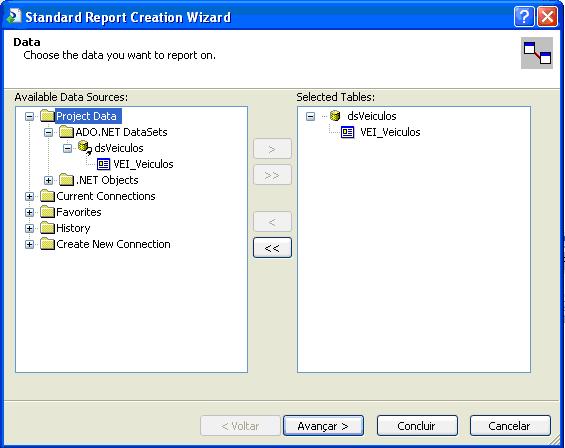This screenshot has height=448, width=565.
Task: Click the Create New Connection folder icon
Action: [47, 244]
